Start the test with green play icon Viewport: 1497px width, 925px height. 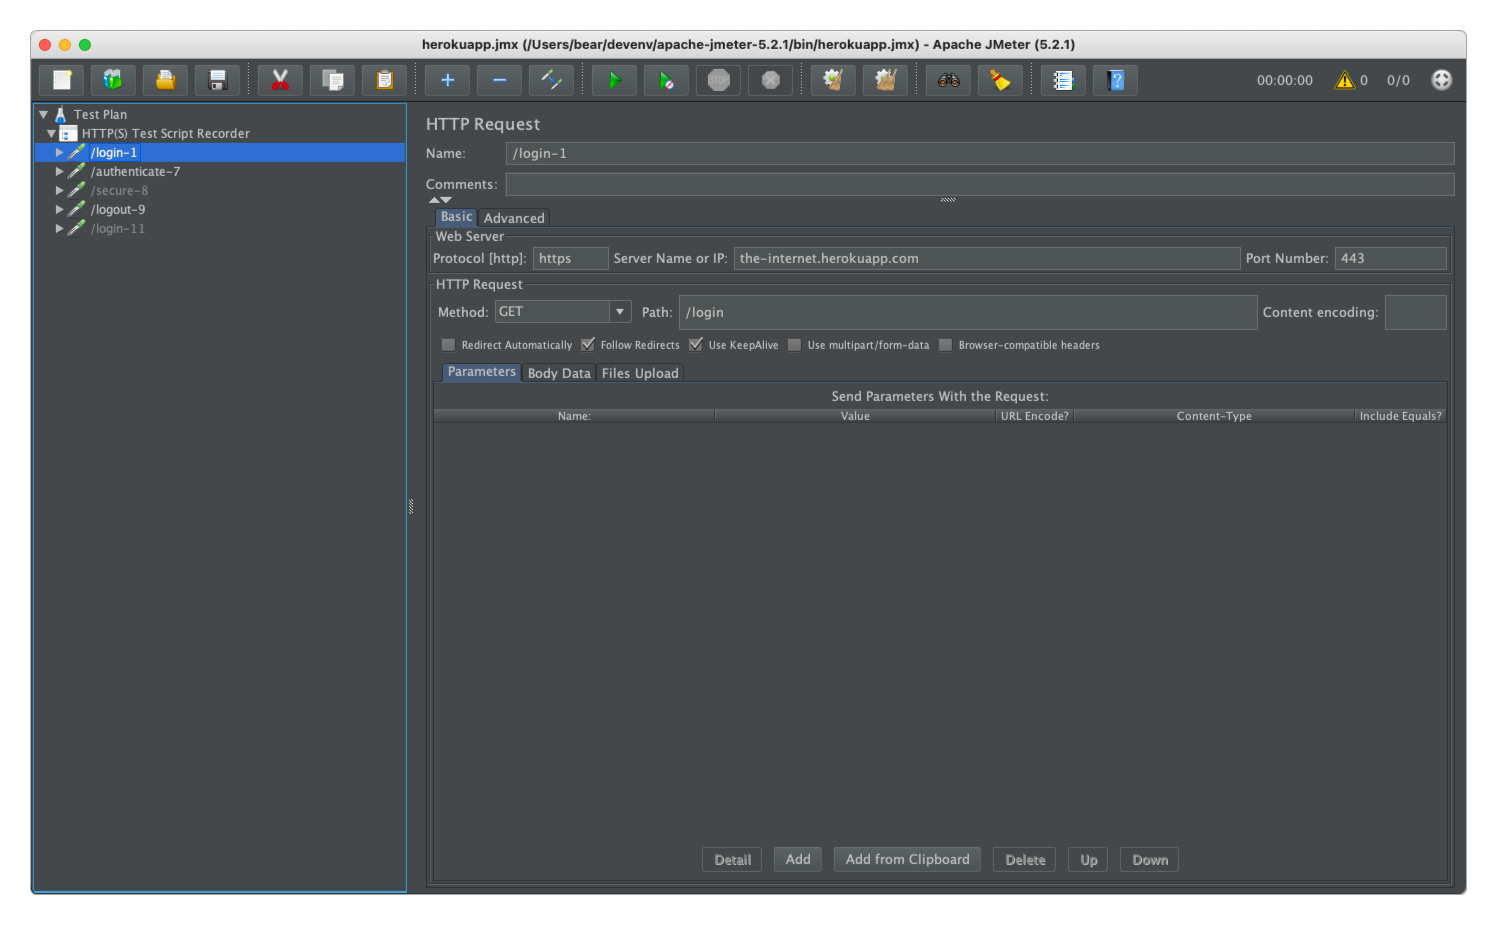614,80
